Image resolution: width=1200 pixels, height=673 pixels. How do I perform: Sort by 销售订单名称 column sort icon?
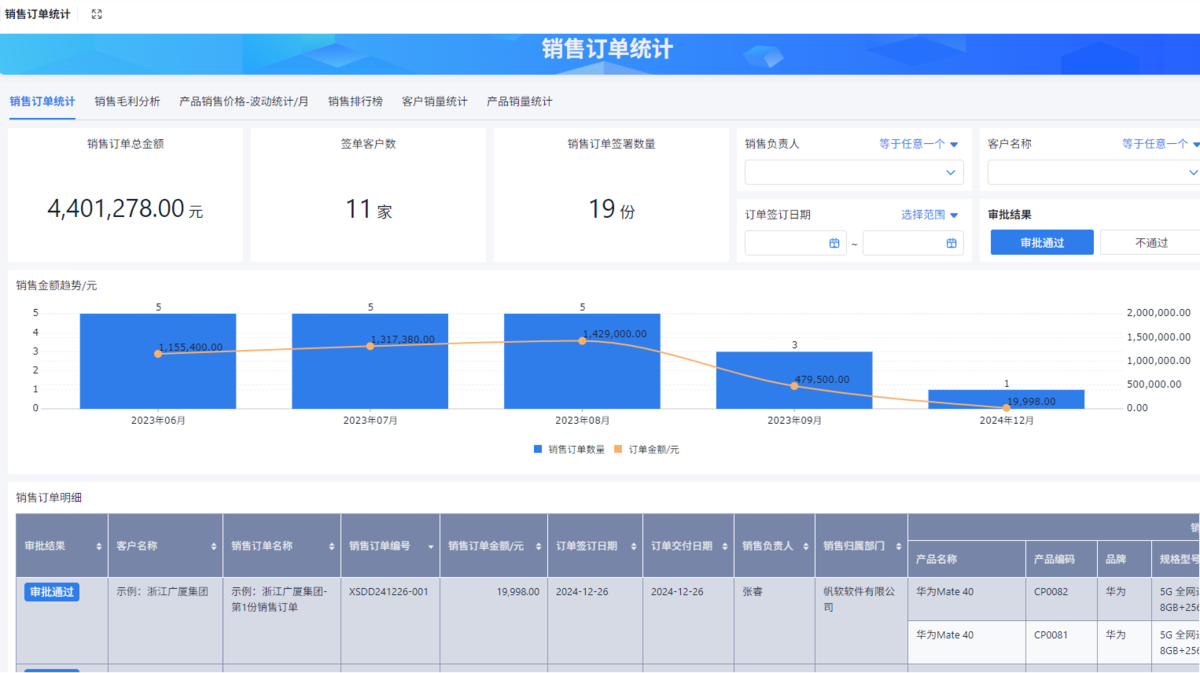tap(332, 547)
